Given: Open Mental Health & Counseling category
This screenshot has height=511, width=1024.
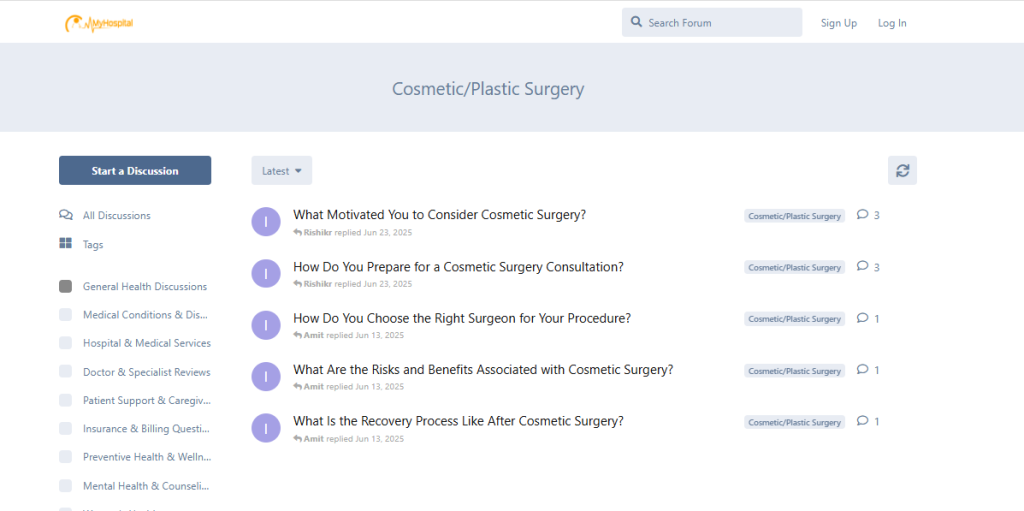Looking at the screenshot, I should [x=146, y=486].
